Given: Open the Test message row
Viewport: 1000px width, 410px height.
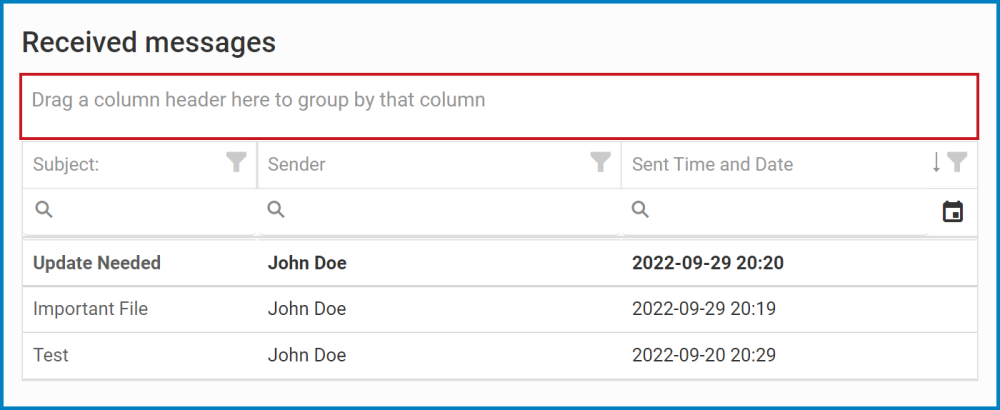Looking at the screenshot, I should tap(499, 355).
